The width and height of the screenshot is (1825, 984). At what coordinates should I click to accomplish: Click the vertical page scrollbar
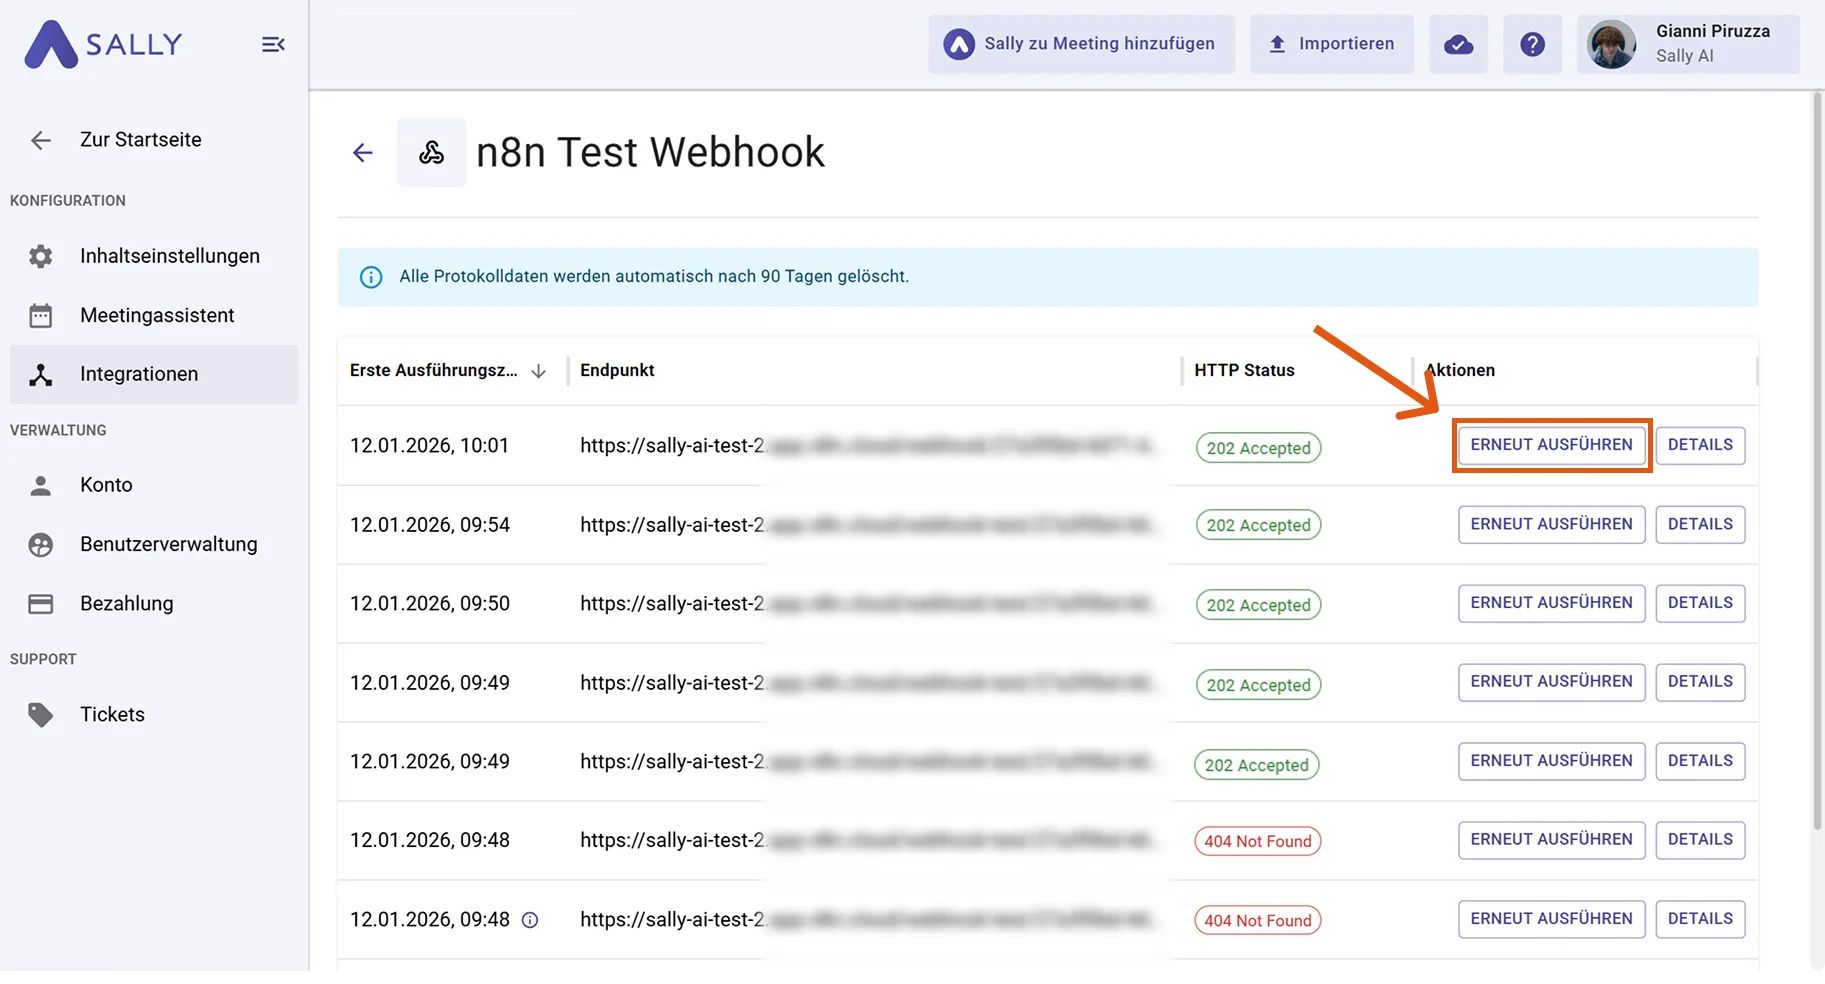point(1817,460)
